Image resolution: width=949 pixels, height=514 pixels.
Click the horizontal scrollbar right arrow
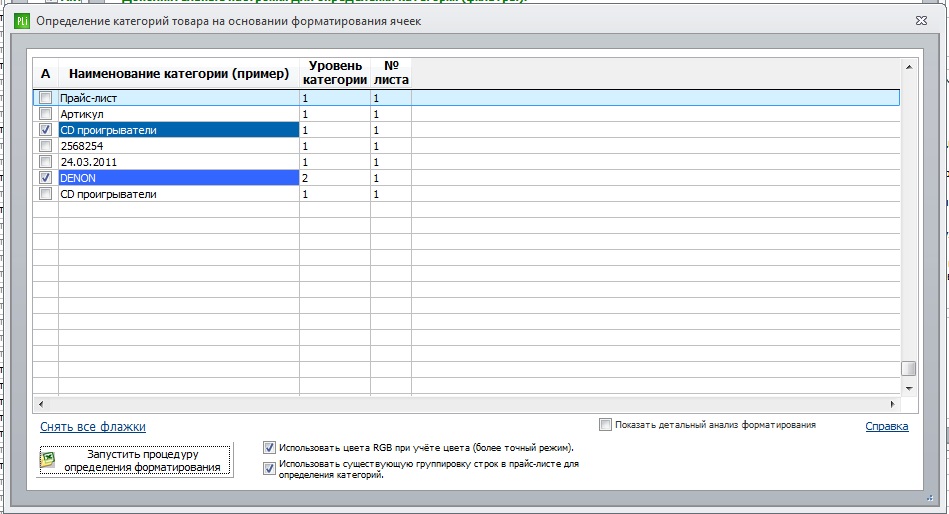pos(892,404)
